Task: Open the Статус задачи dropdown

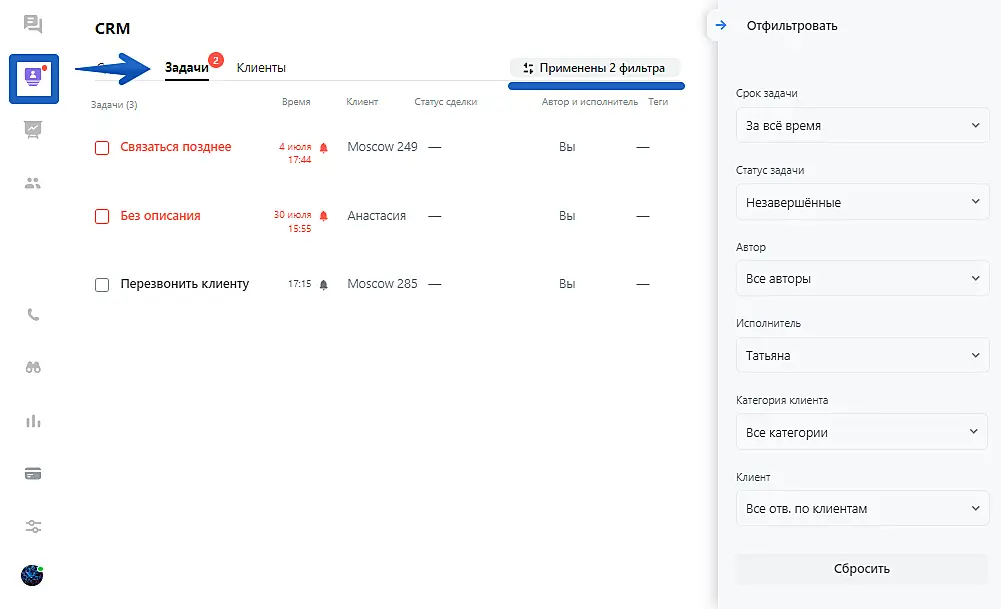Action: click(861, 202)
